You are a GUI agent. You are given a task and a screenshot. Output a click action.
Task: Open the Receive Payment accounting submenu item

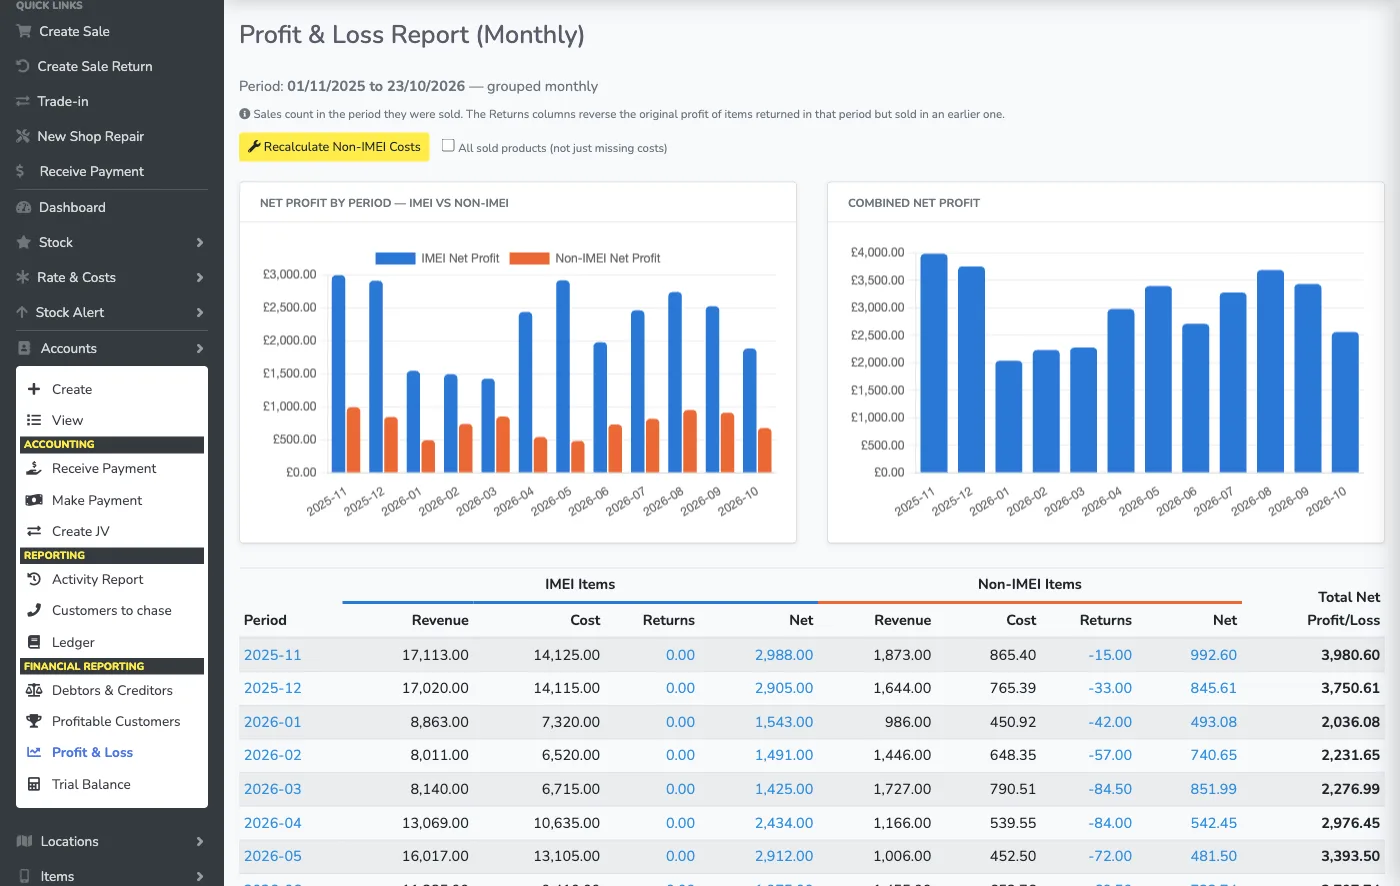(x=112, y=468)
